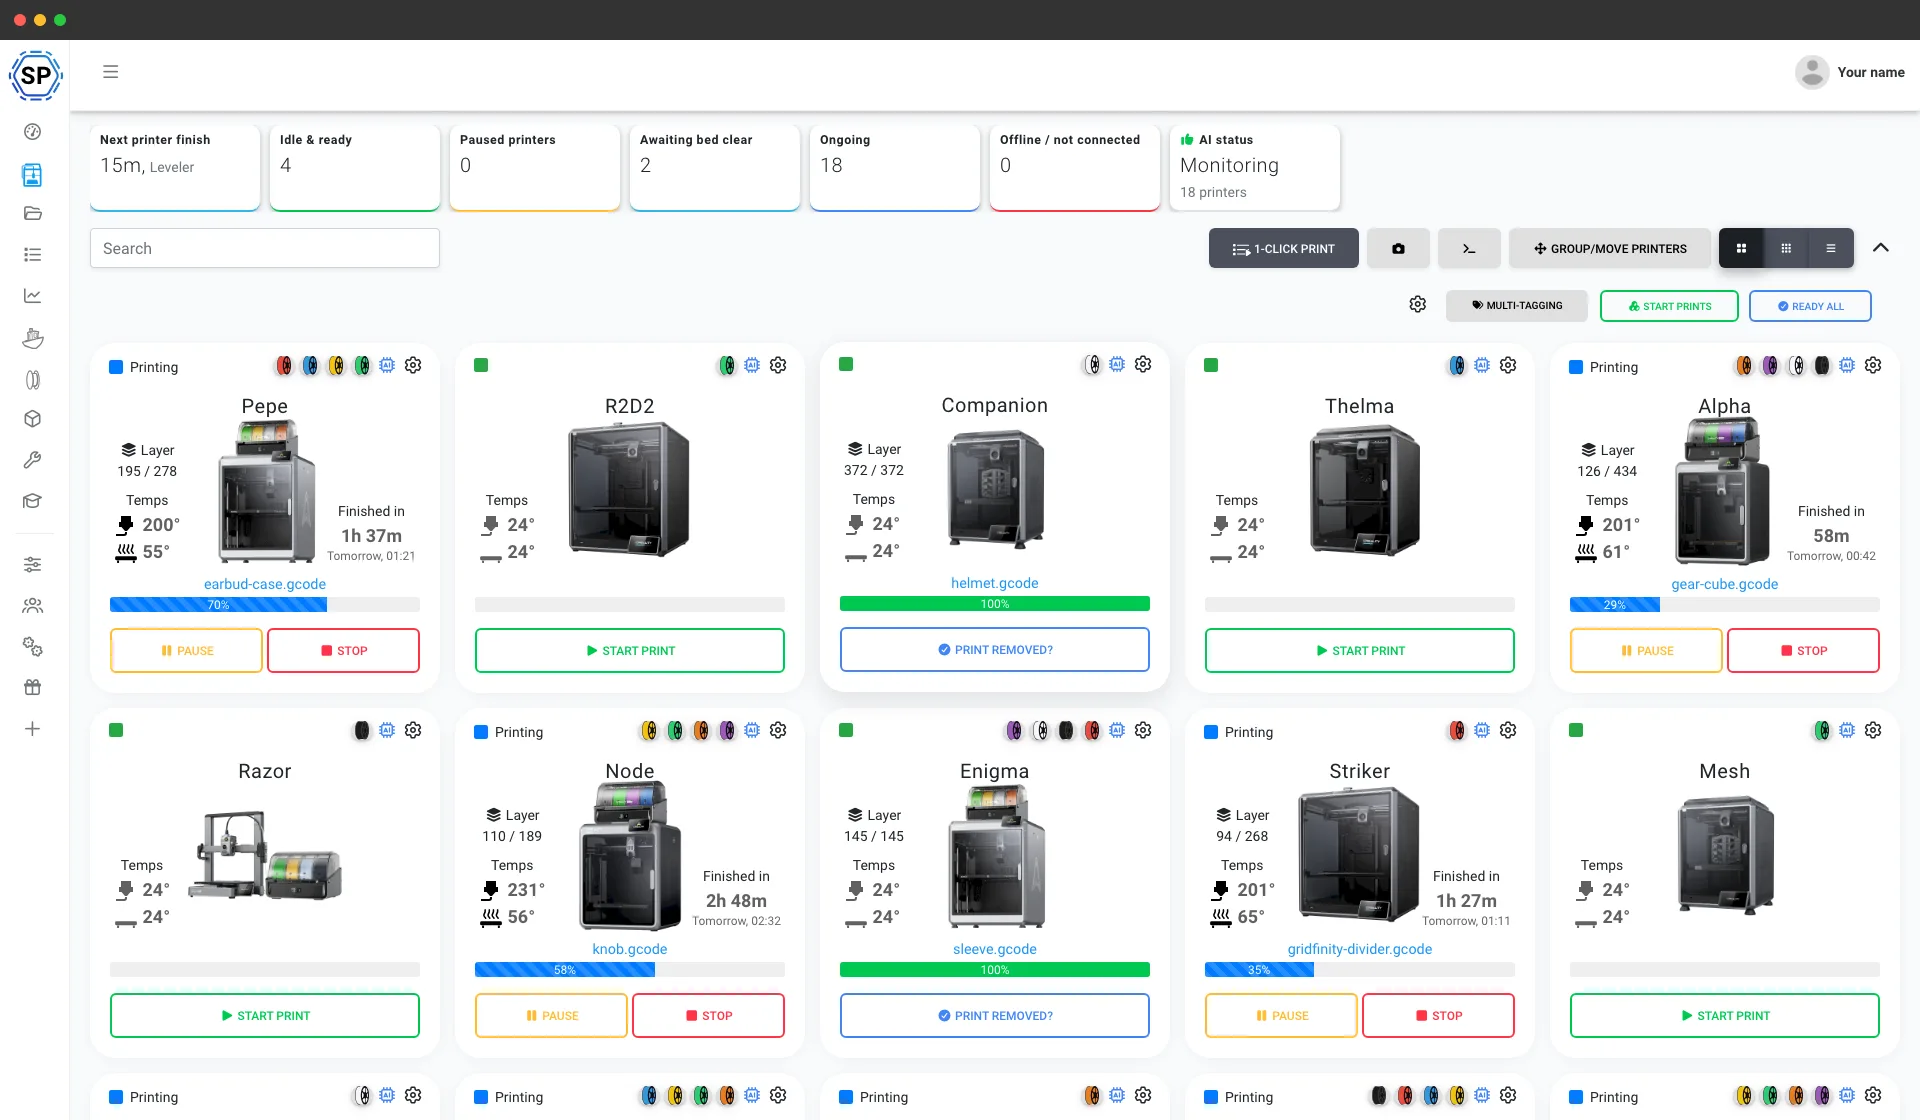Click the plus icon in sidebar
This screenshot has width=1920, height=1120.
tap(33, 729)
